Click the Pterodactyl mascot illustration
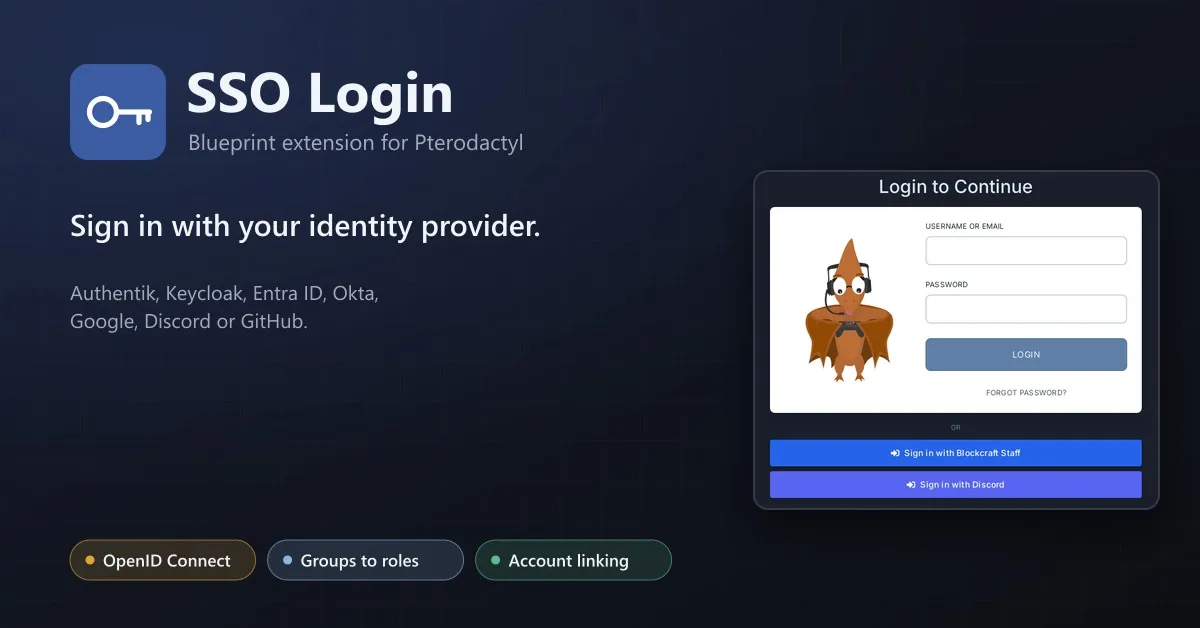 [x=849, y=310]
